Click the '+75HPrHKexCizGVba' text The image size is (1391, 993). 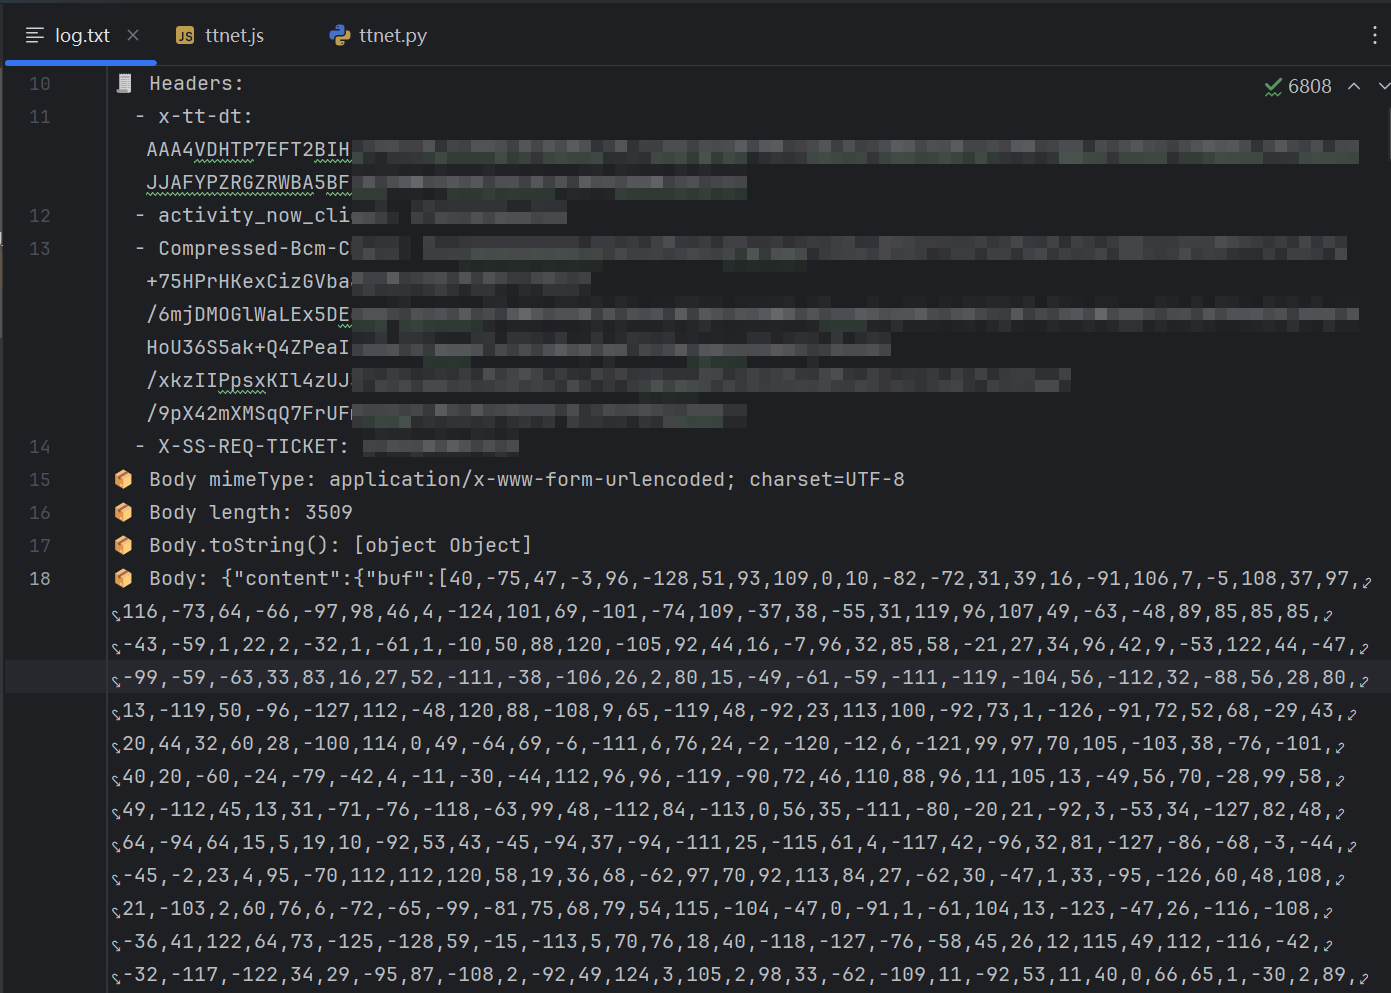point(248,282)
